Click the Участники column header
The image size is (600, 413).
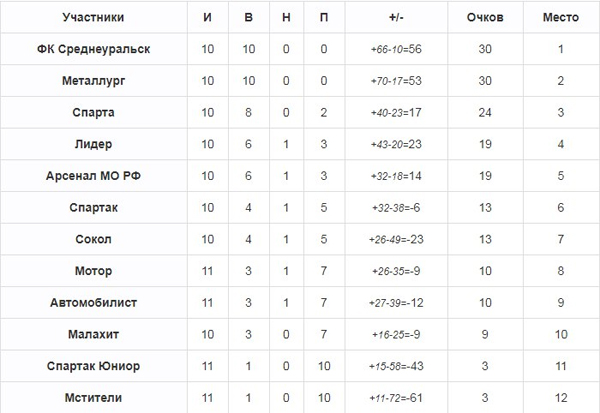(x=93, y=17)
